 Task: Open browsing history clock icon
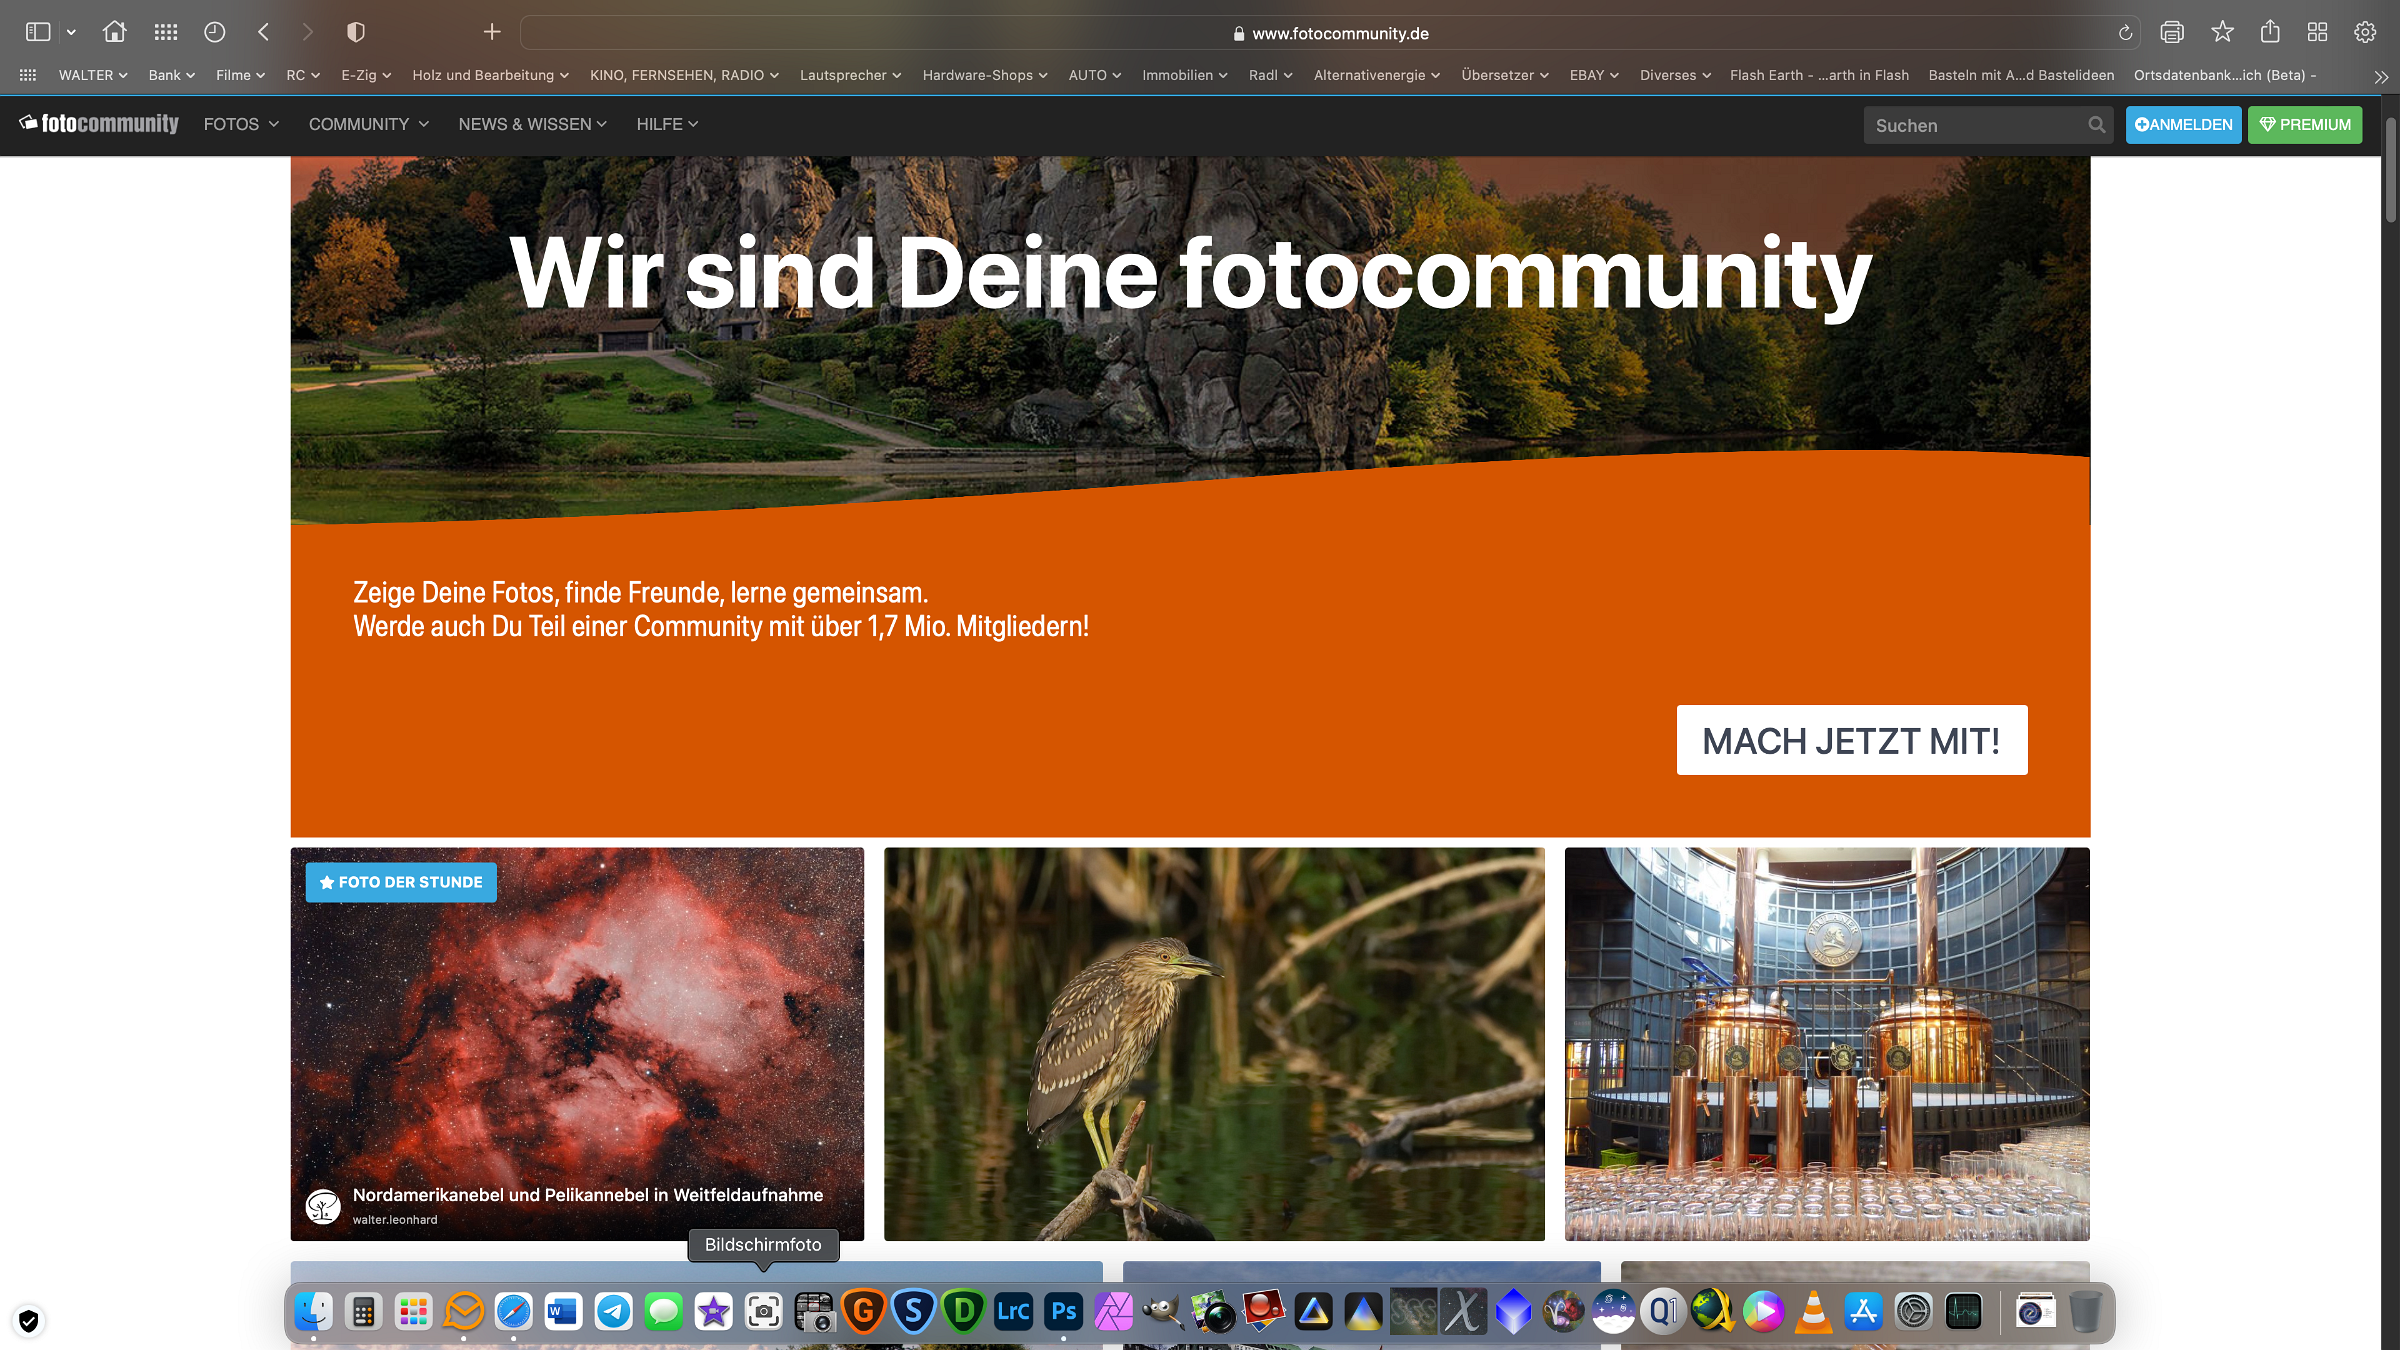point(214,32)
